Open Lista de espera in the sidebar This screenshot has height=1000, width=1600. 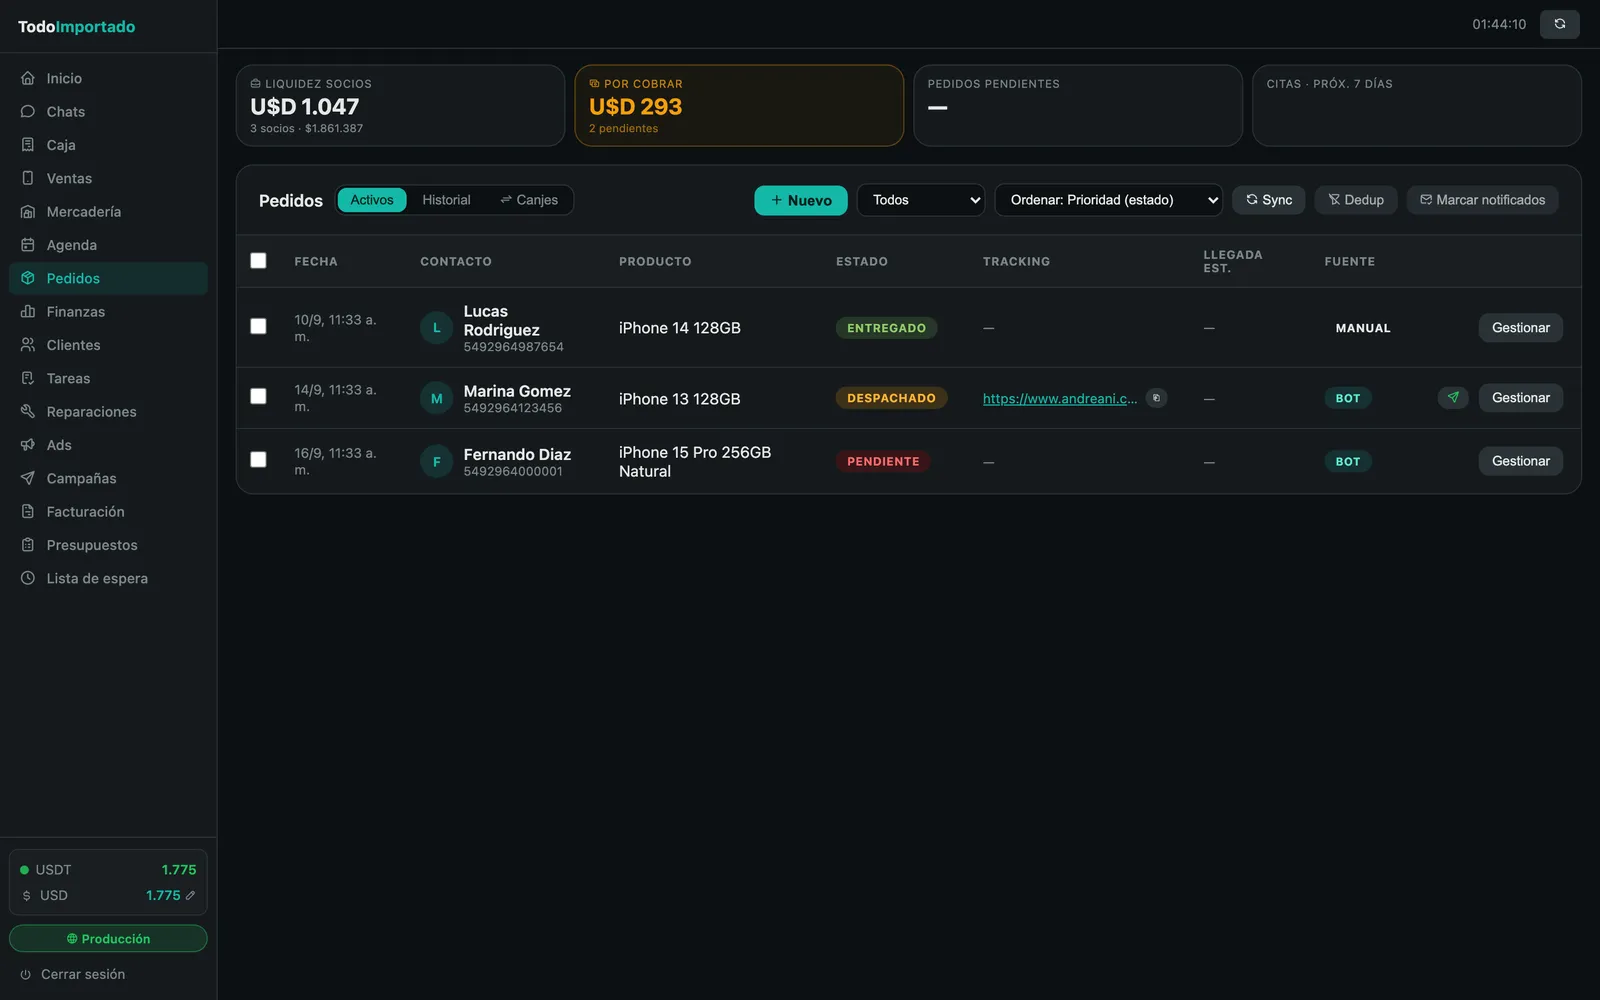point(108,578)
